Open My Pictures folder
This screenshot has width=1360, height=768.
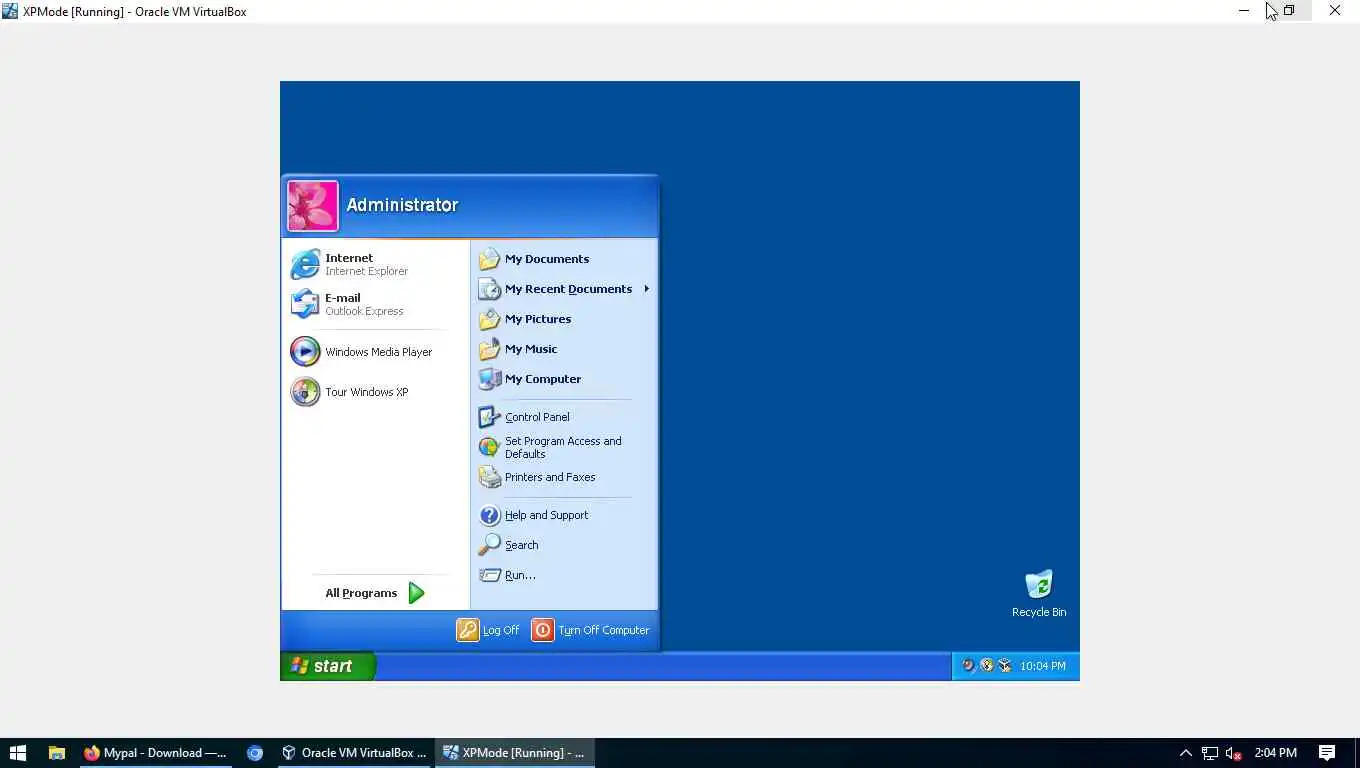[x=565, y=319]
